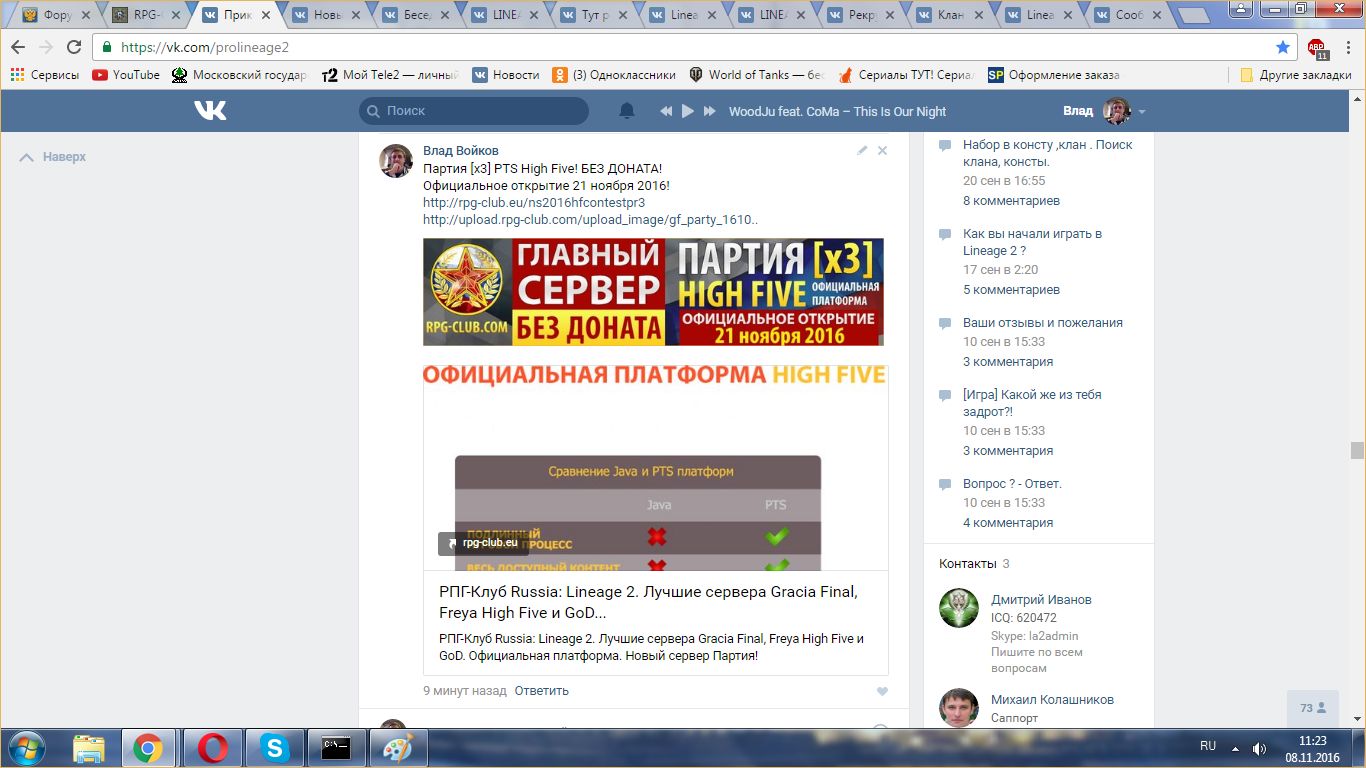Bookmark this page with the star icon

point(1283,47)
